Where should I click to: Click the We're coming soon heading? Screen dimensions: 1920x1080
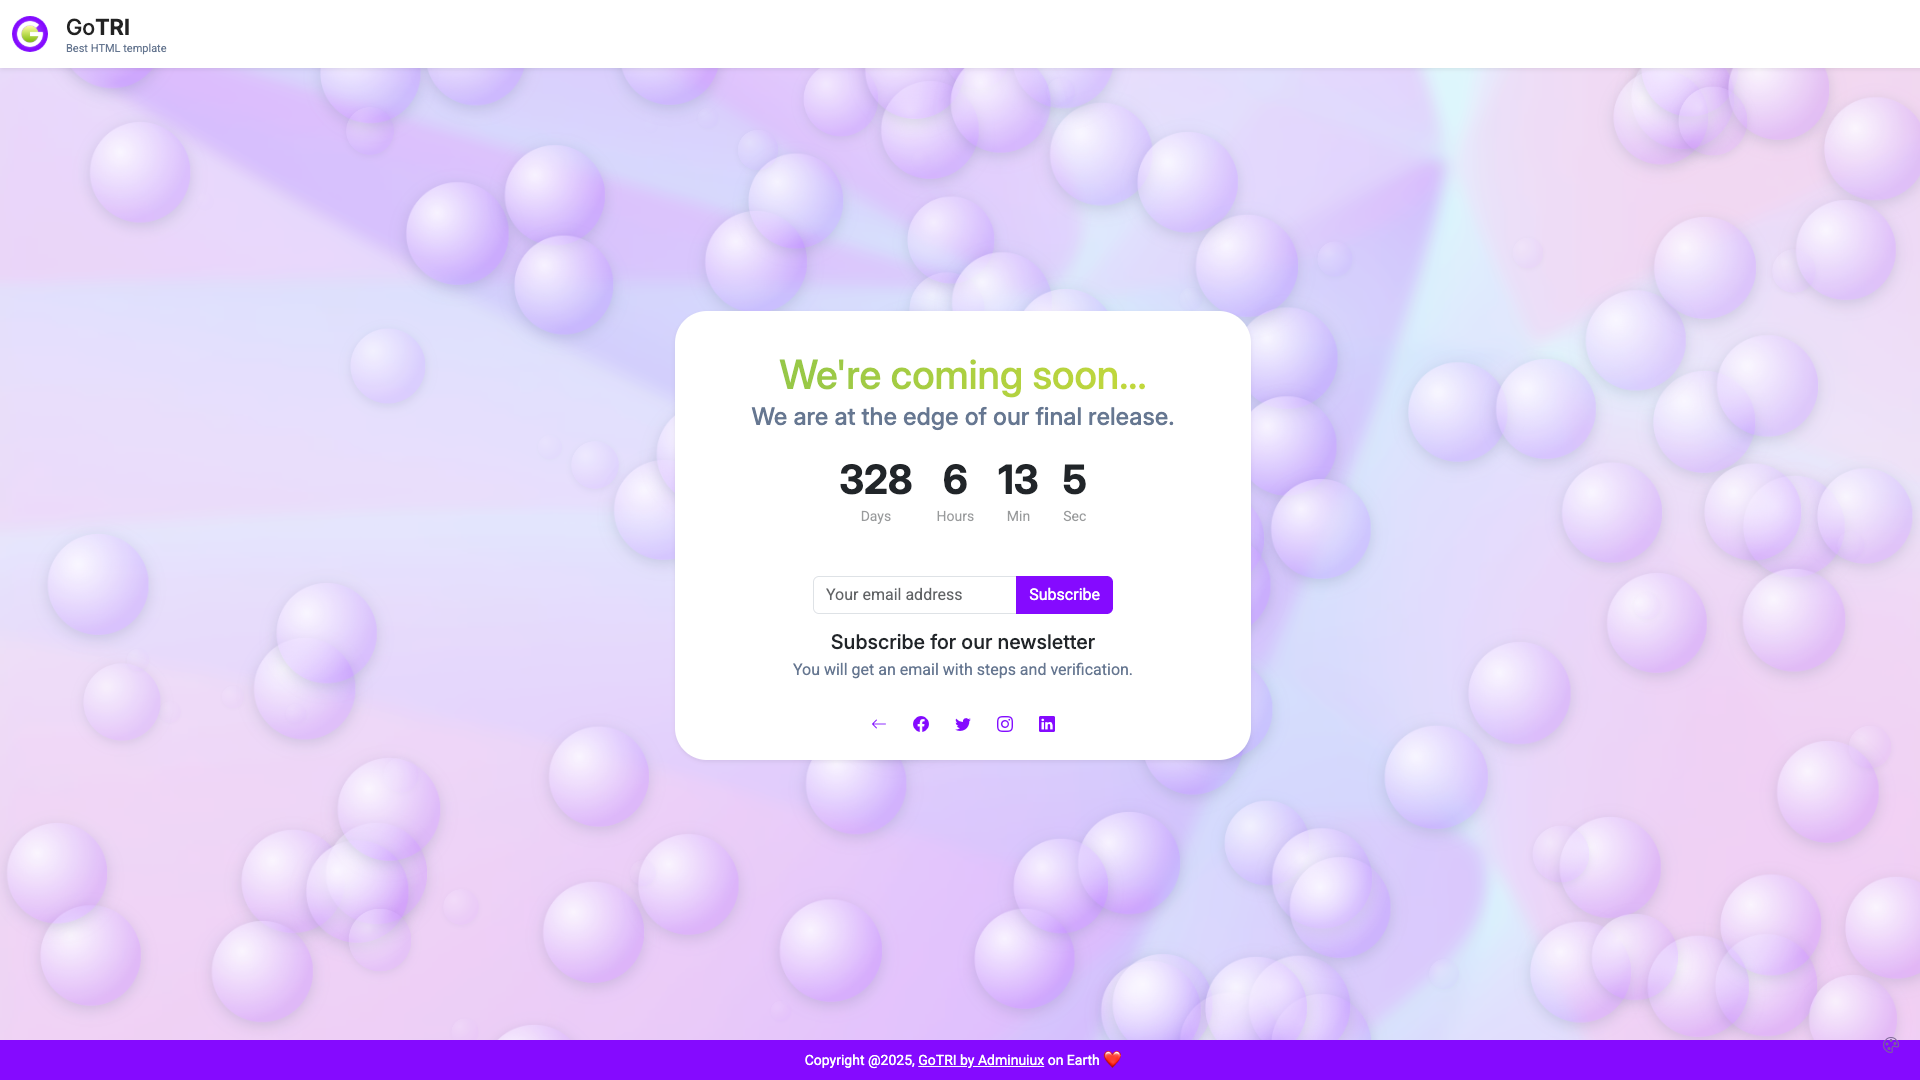(x=962, y=375)
